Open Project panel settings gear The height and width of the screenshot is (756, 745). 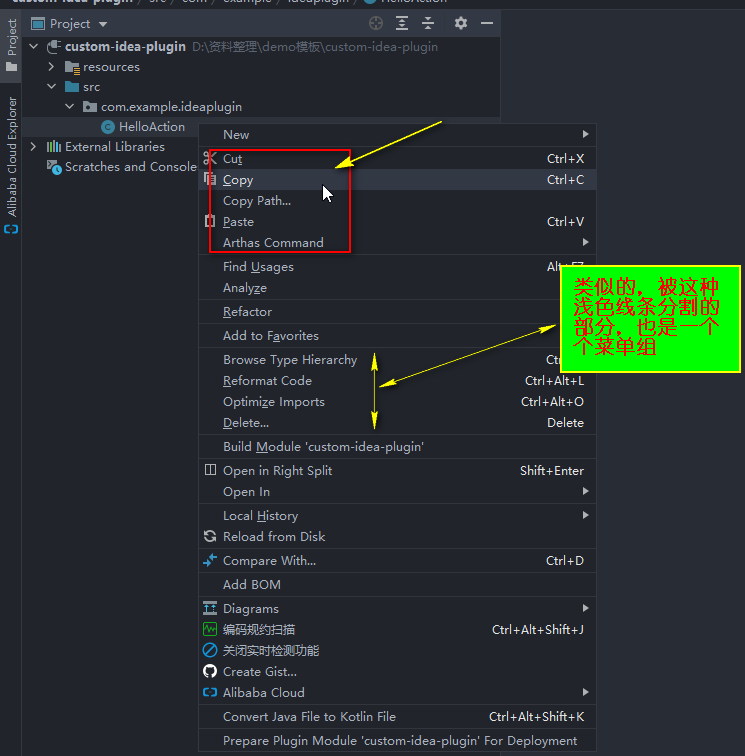click(461, 23)
